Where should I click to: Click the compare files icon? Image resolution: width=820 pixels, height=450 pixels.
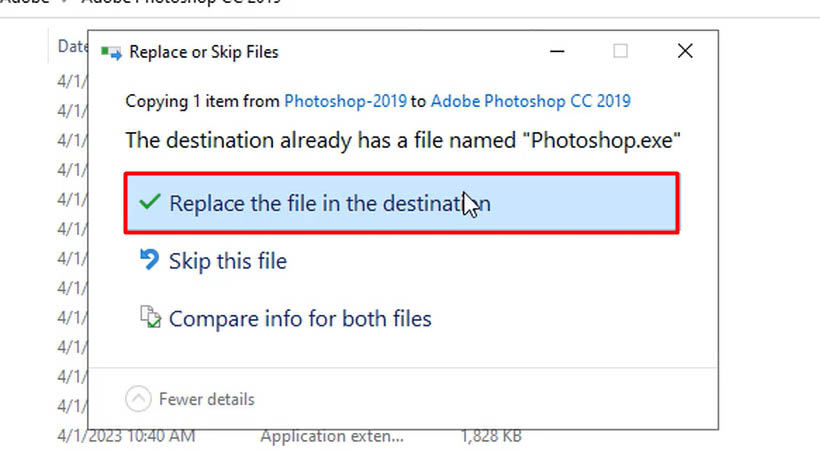click(150, 319)
